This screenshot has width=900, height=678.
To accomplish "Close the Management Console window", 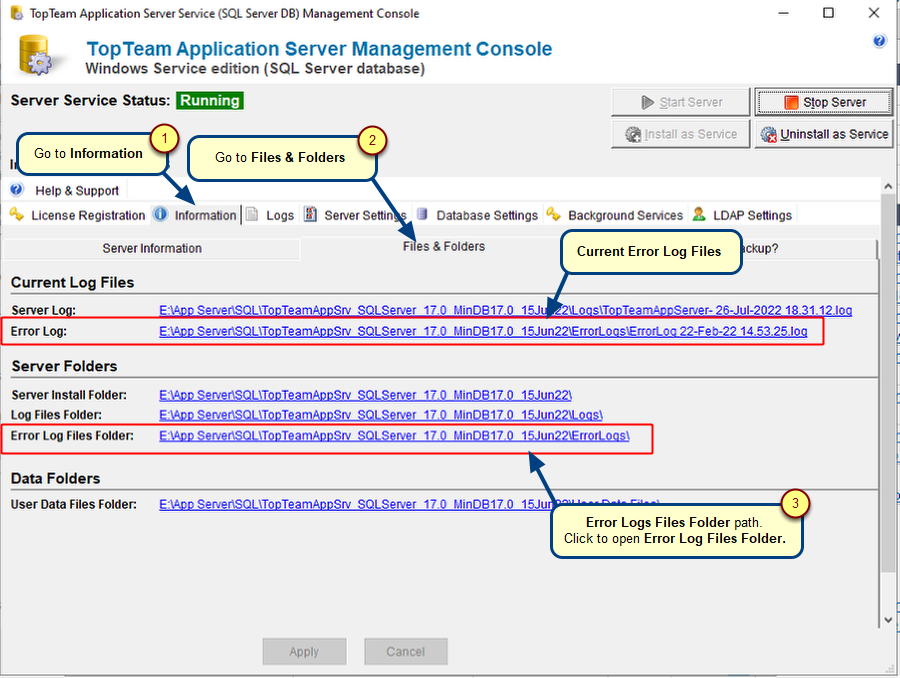I will click(874, 13).
